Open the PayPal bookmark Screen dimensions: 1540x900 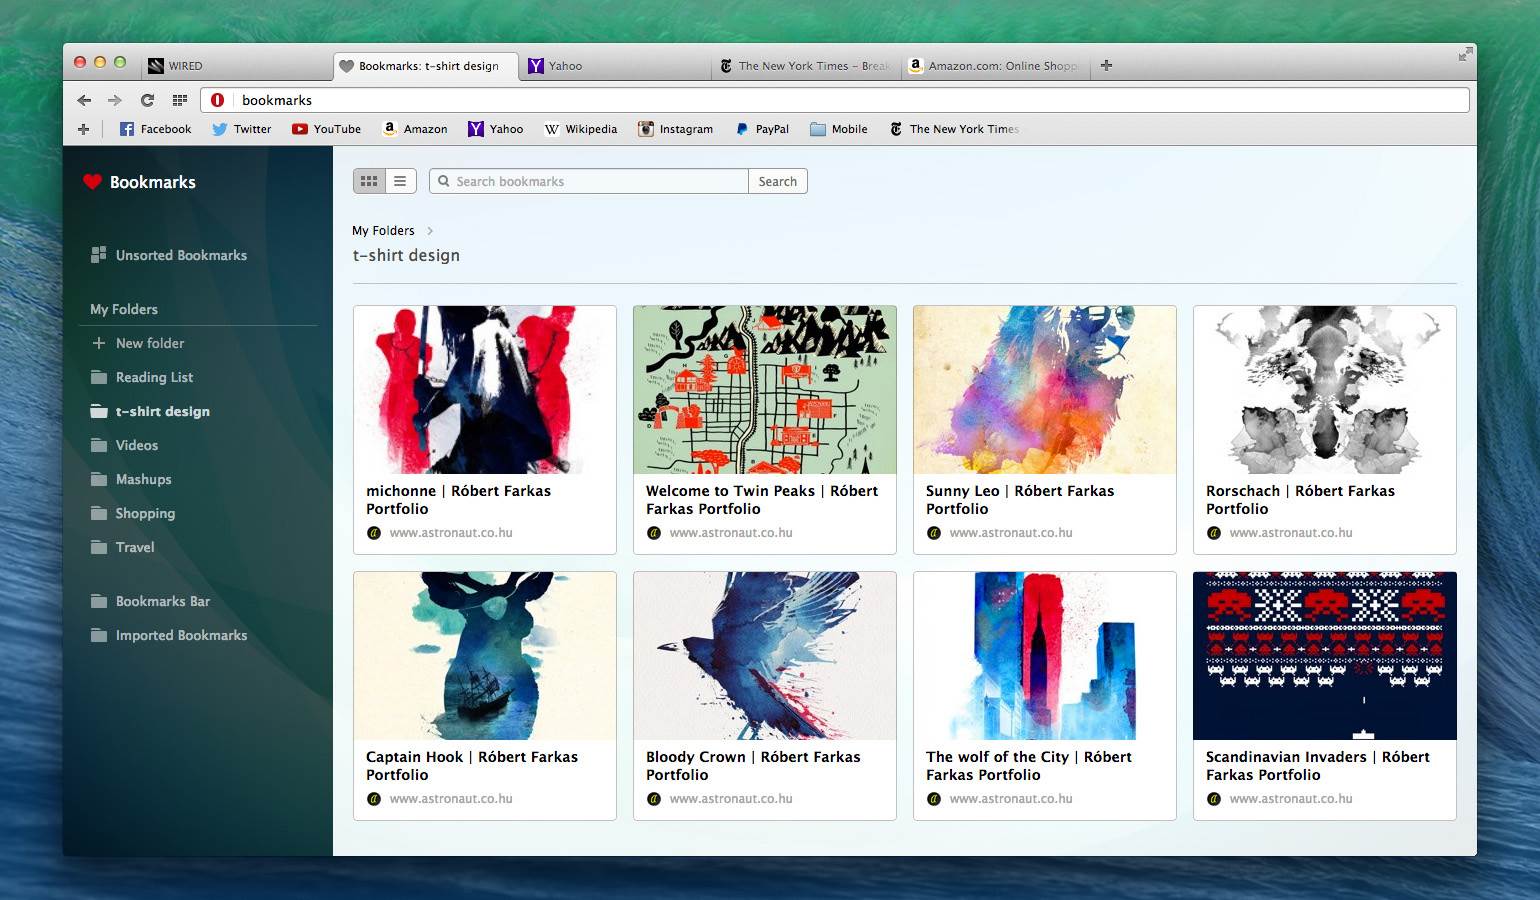pyautogui.click(x=761, y=129)
